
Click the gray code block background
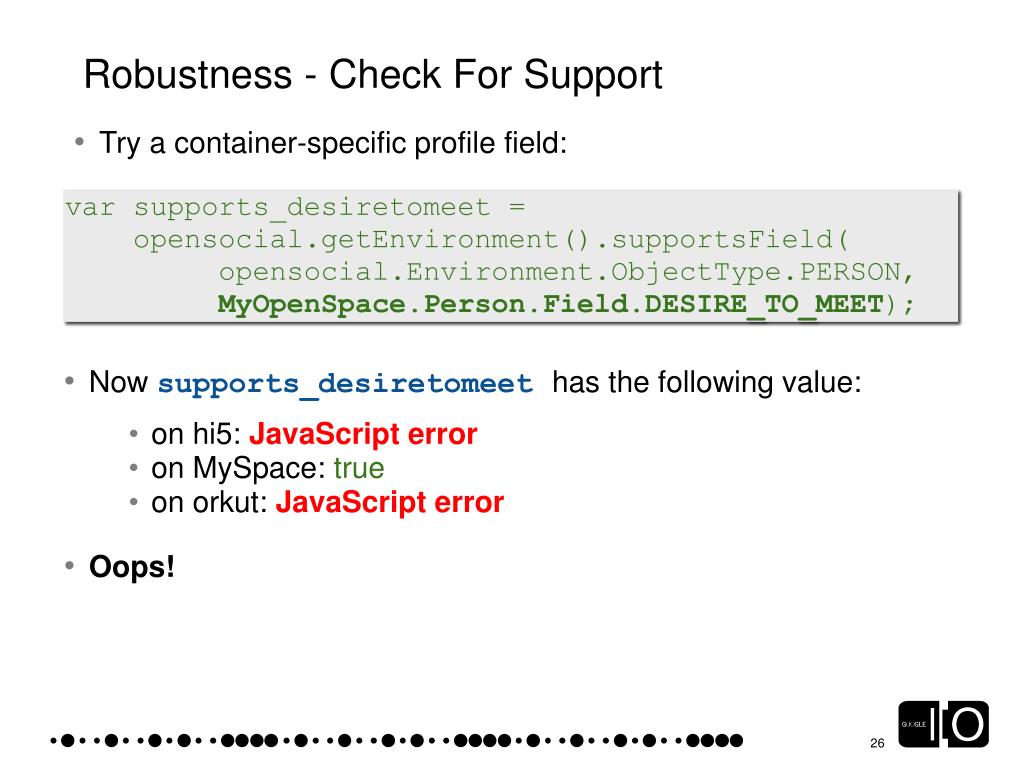(x=511, y=256)
